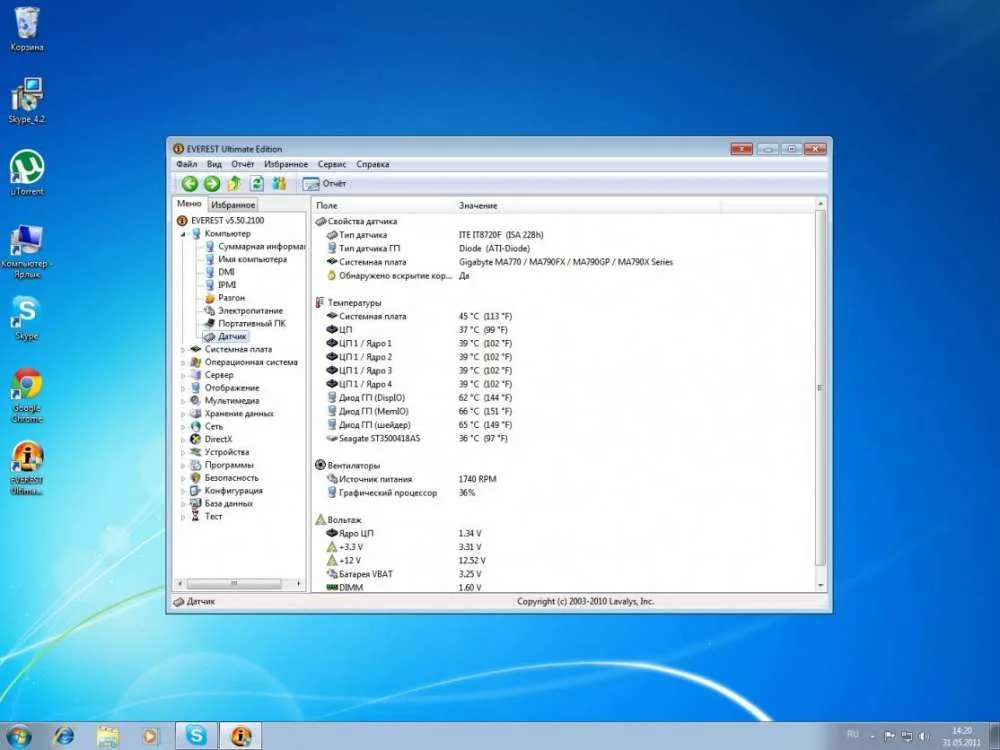Open the Файл menu

[187, 164]
